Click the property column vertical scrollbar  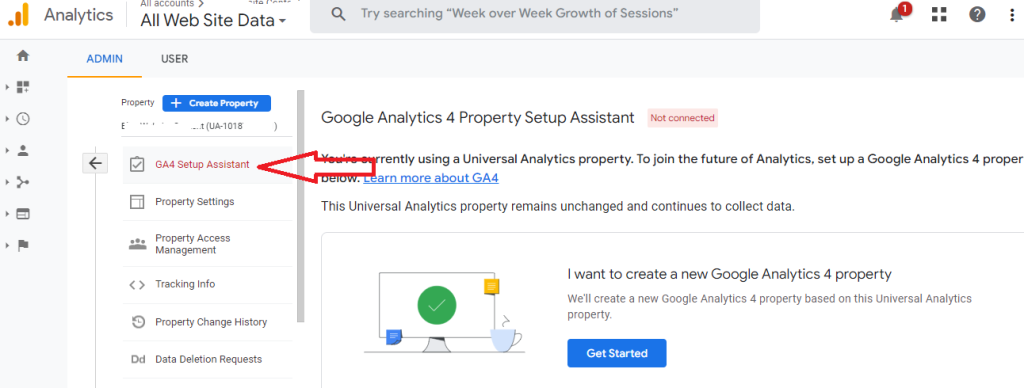300,206
